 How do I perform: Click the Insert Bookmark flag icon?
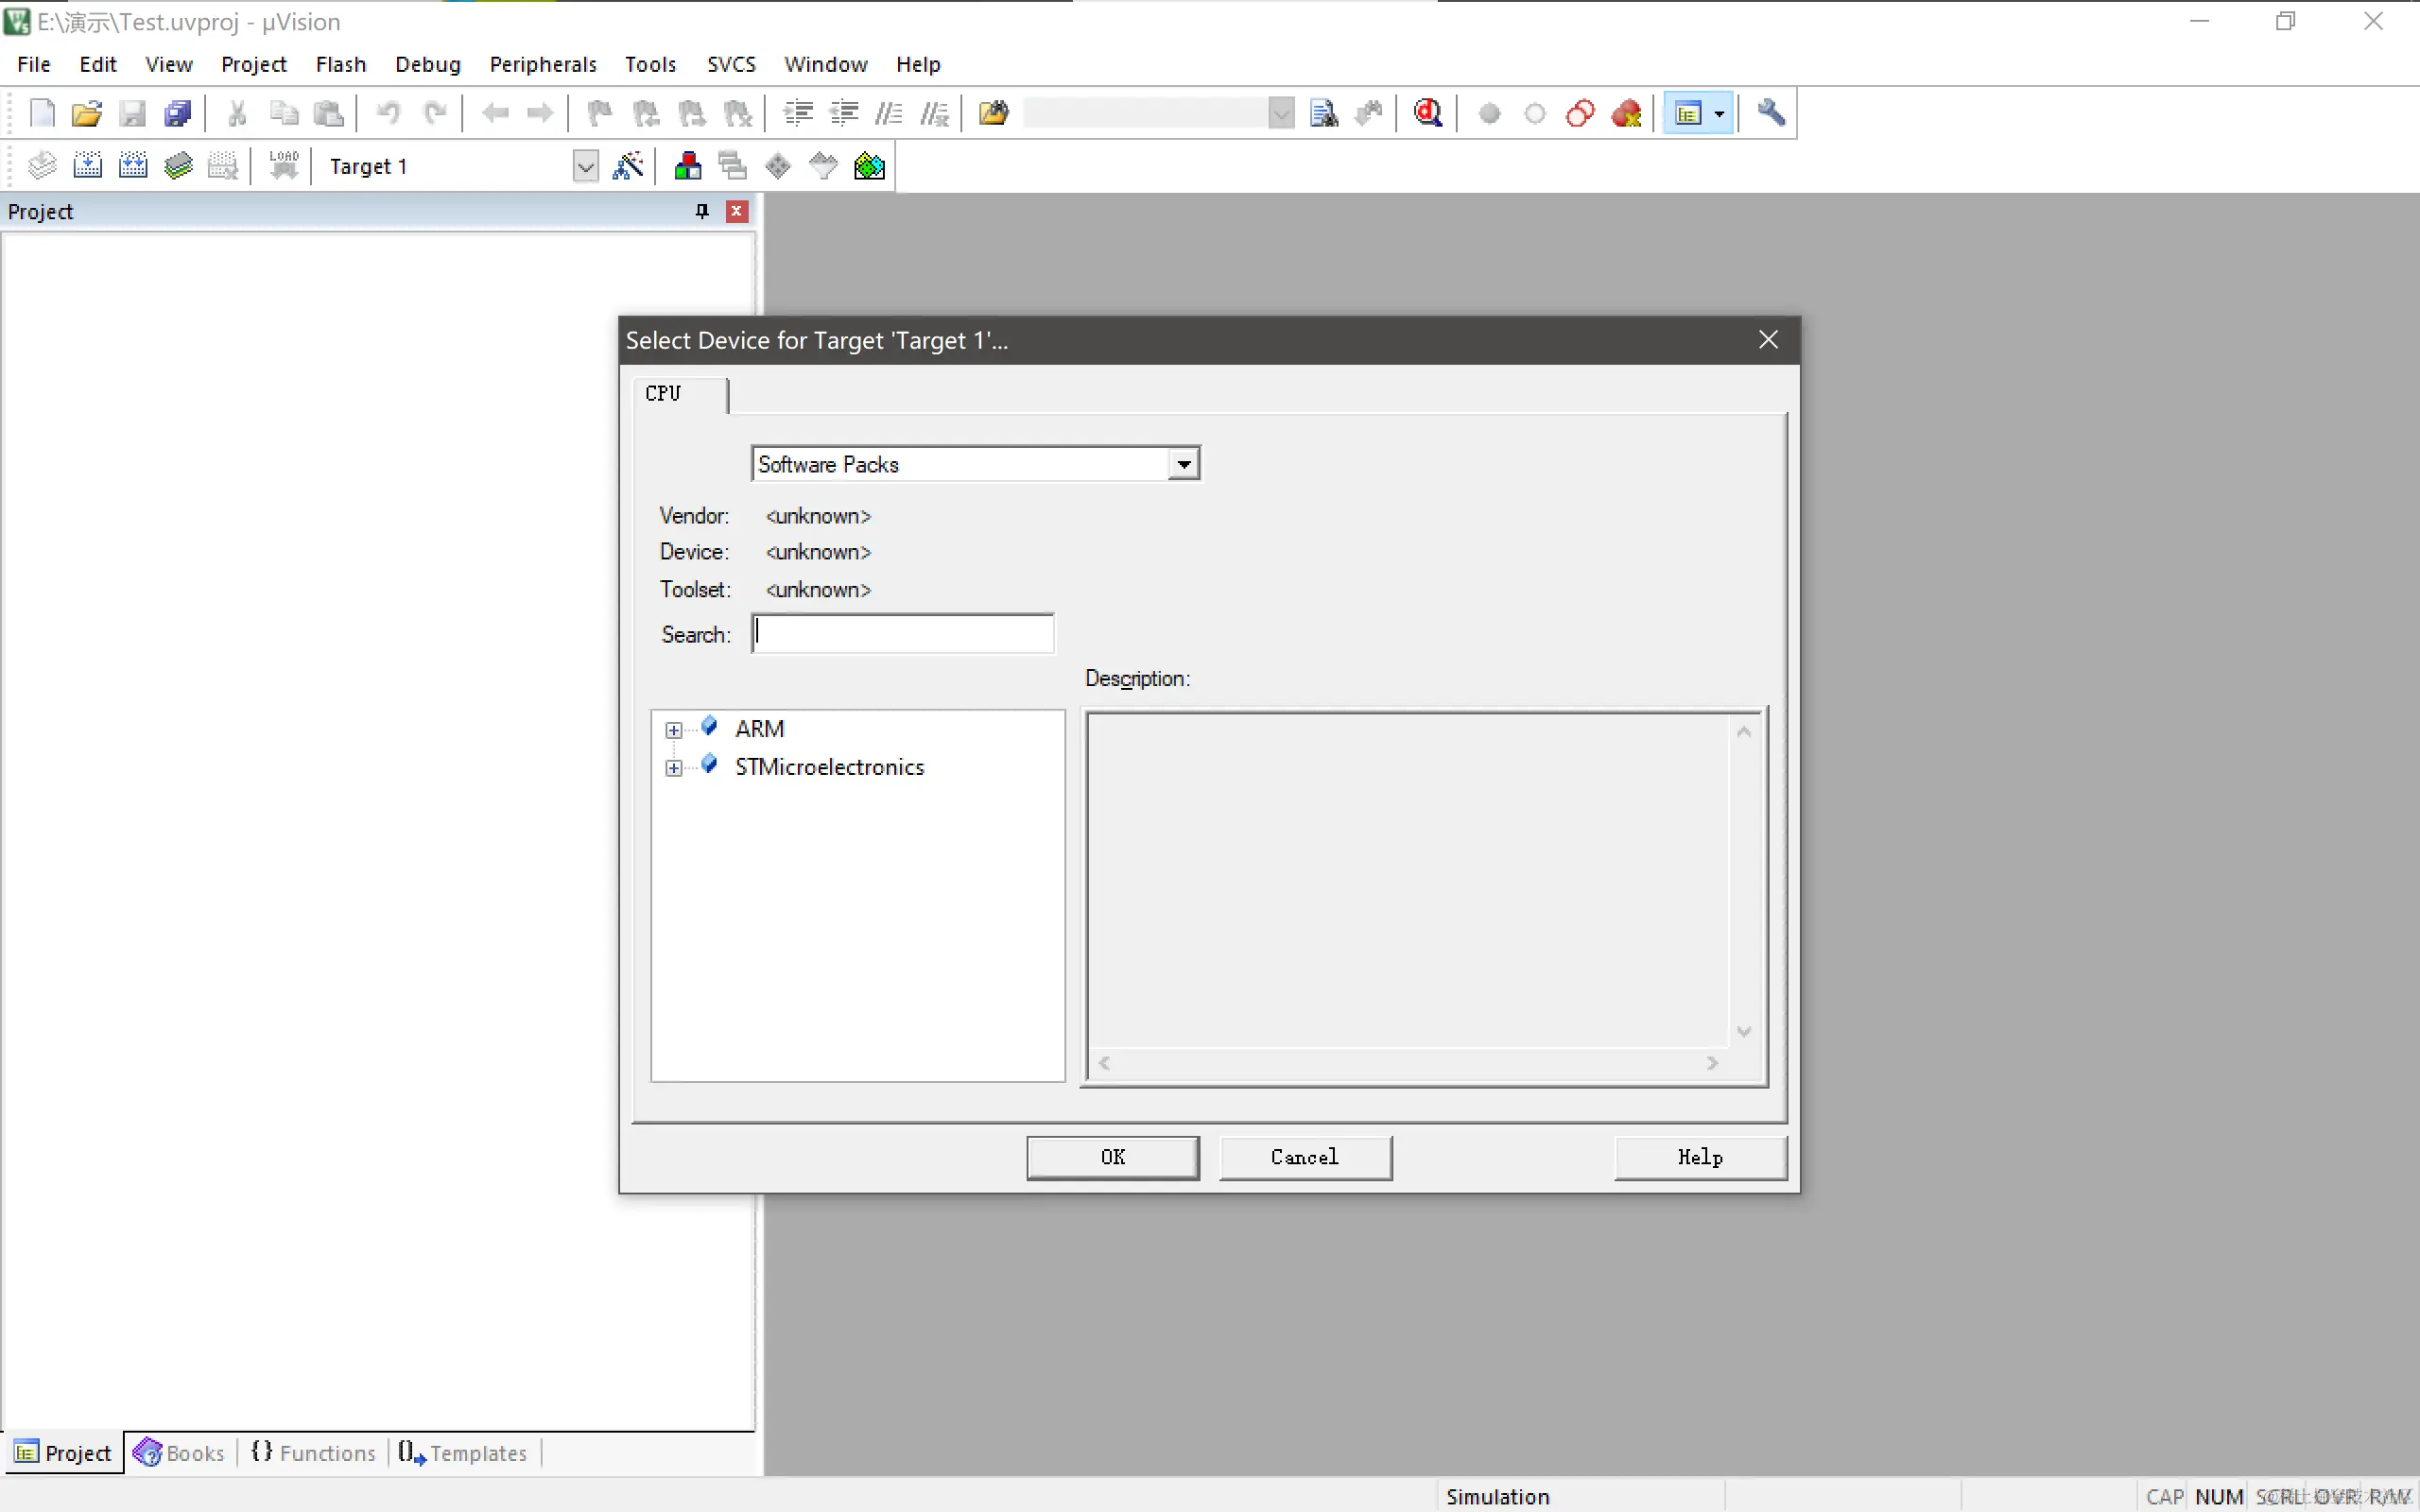click(600, 113)
